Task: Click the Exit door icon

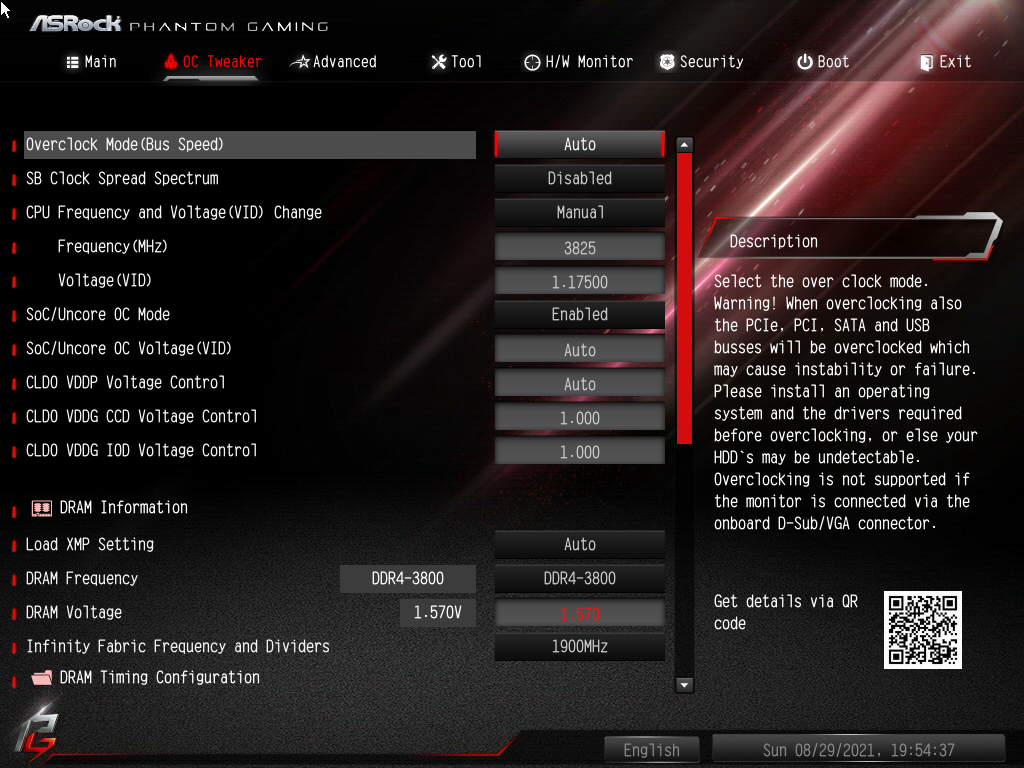Action: click(x=927, y=63)
